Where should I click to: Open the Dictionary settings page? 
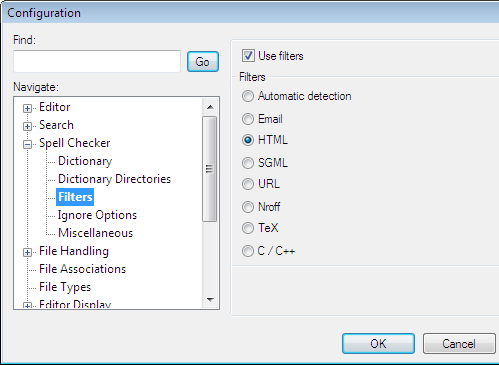pyautogui.click(x=85, y=161)
